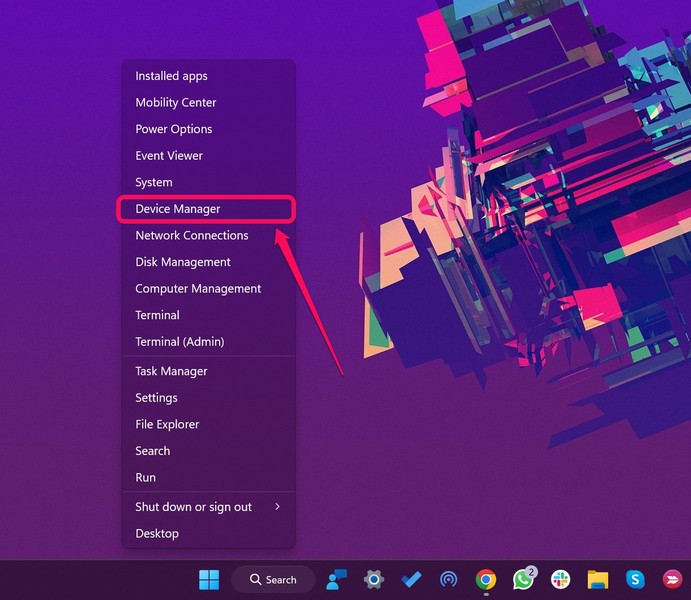The width and height of the screenshot is (691, 600).
Task: Open Installed apps from the menu
Action: click(x=172, y=76)
